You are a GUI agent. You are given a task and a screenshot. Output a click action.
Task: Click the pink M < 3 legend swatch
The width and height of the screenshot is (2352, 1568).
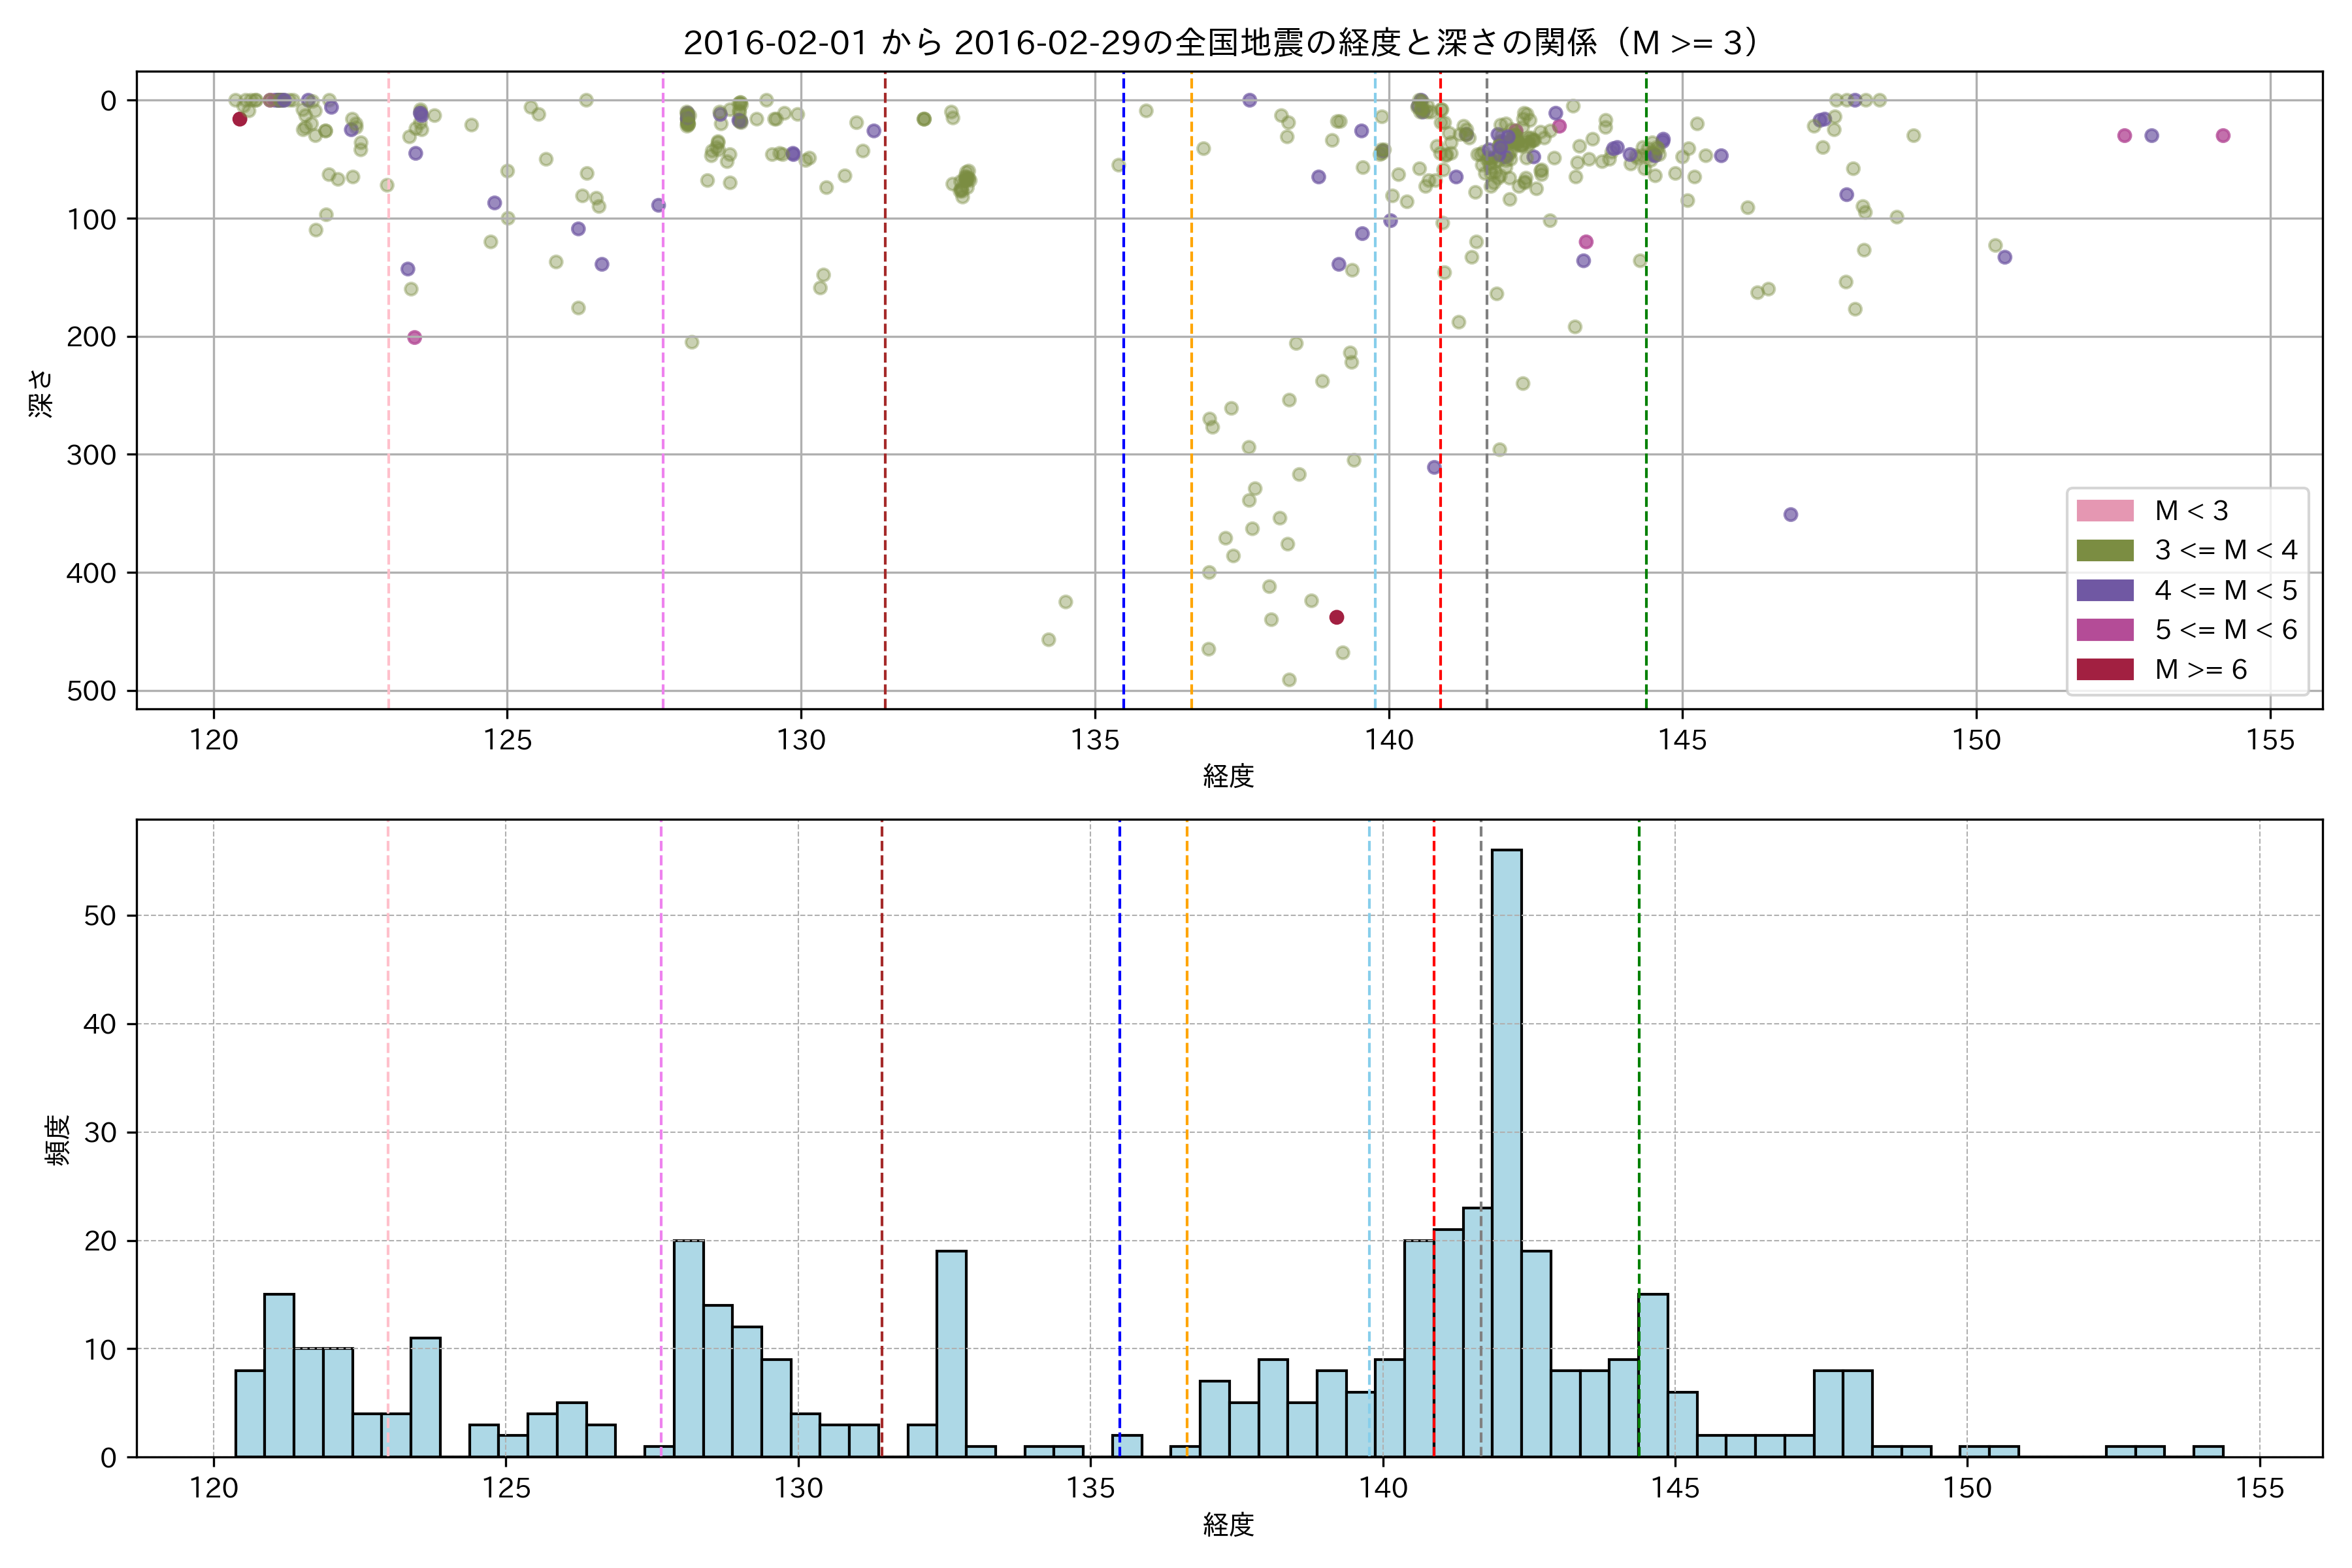2104,511
